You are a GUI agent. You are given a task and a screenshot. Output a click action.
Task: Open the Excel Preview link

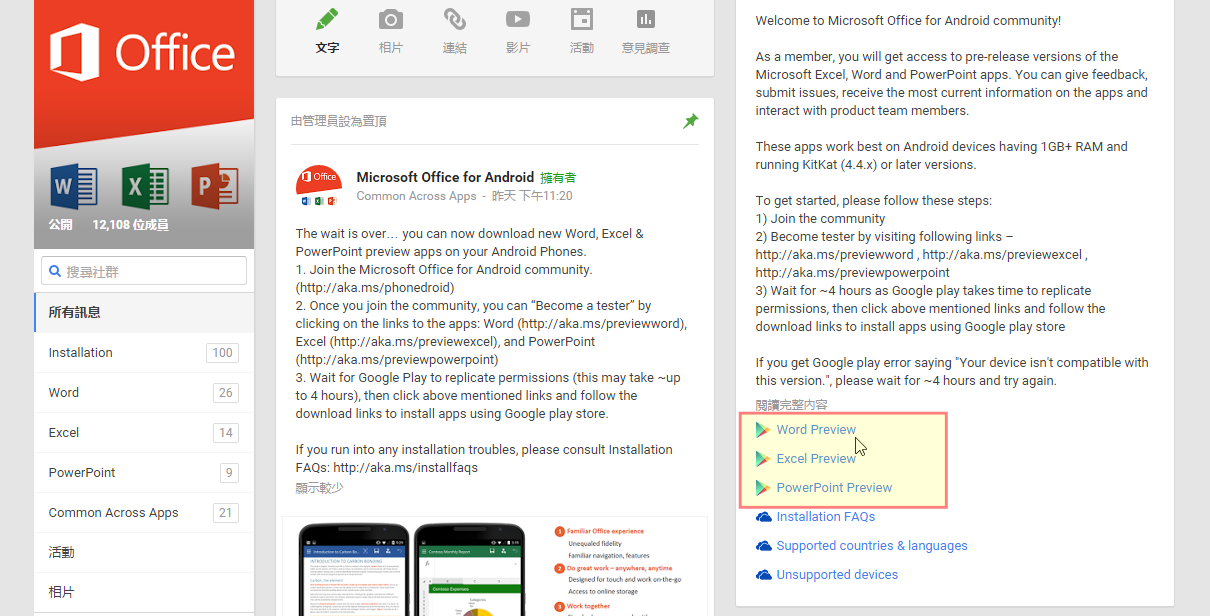click(x=816, y=459)
